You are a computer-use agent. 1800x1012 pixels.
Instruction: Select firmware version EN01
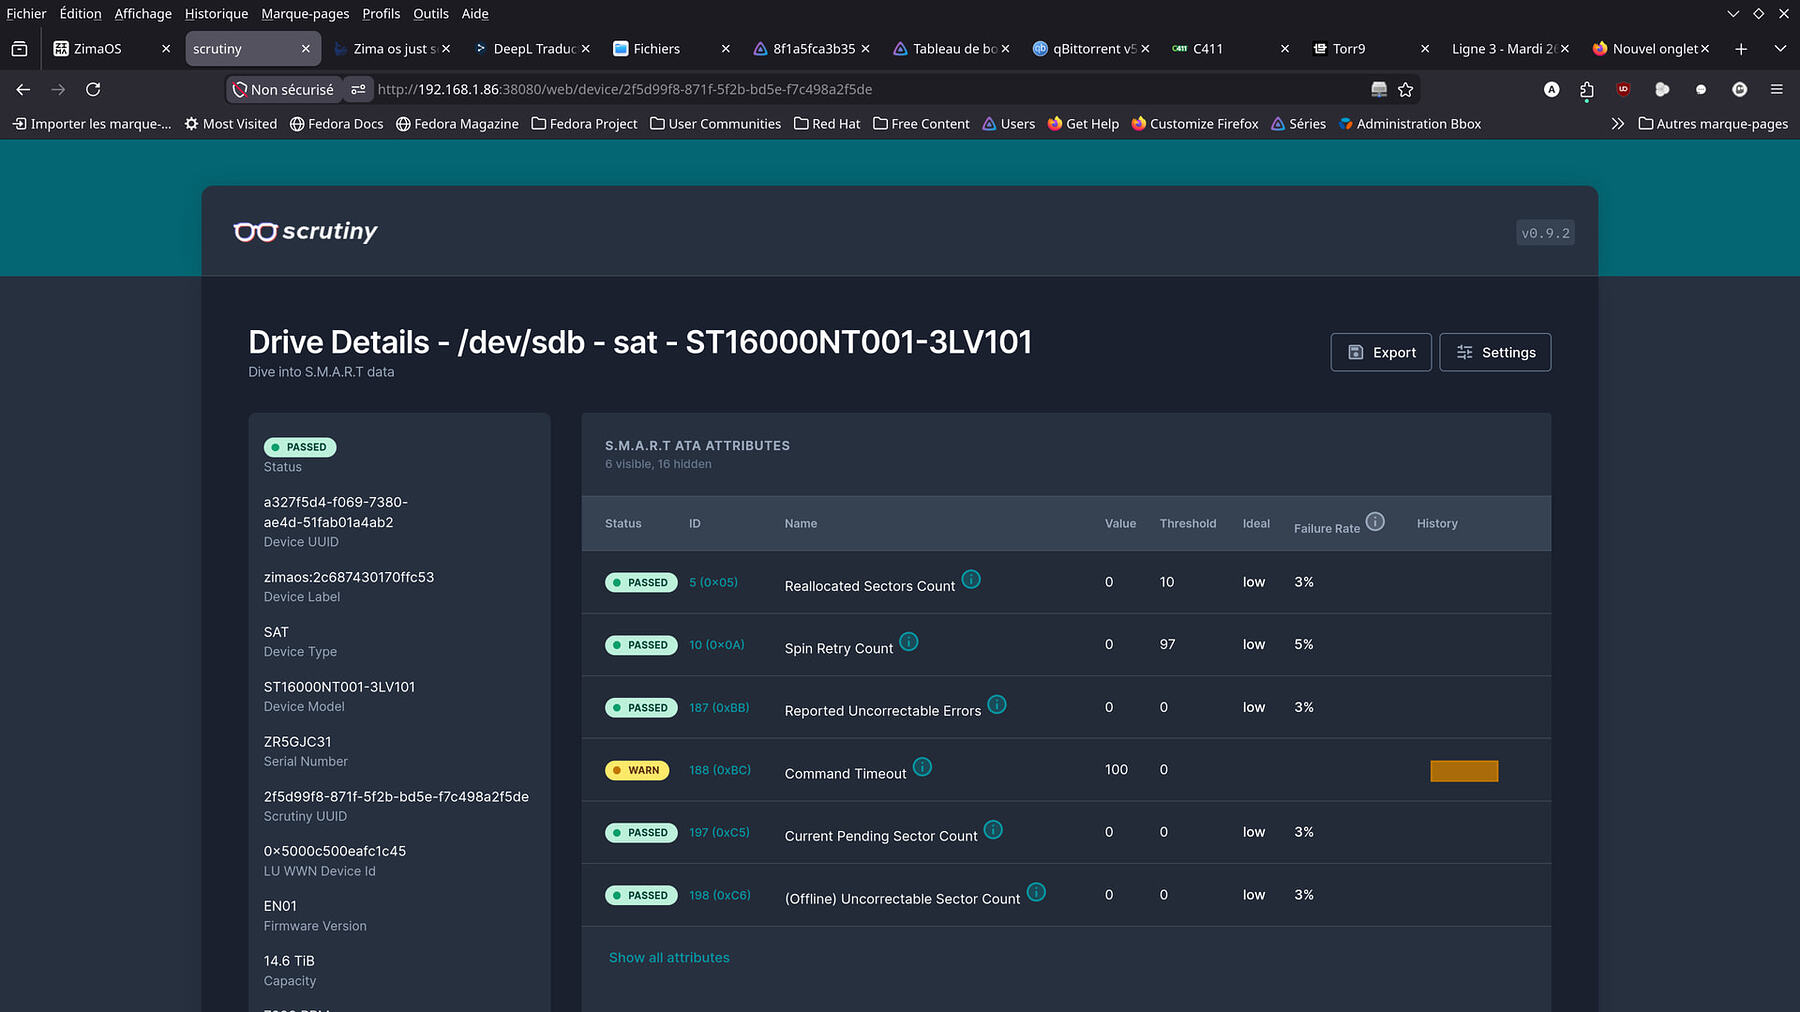[280, 906]
